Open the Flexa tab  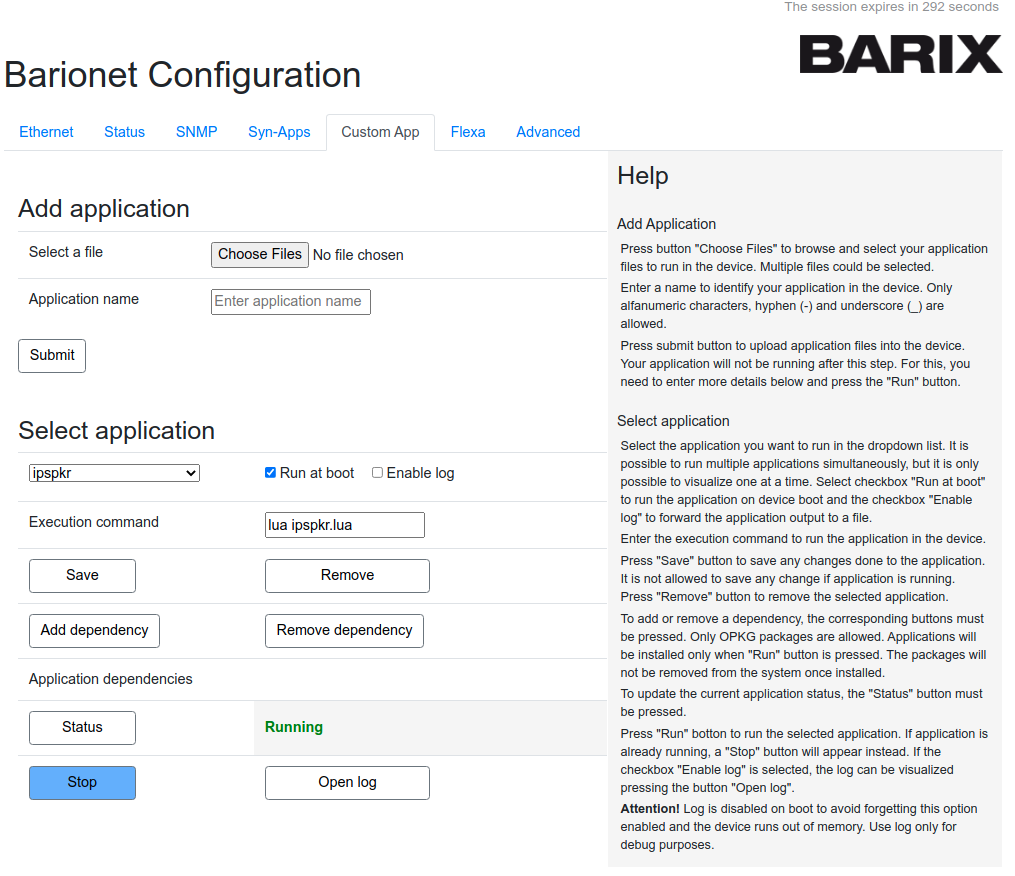pyautogui.click(x=468, y=132)
